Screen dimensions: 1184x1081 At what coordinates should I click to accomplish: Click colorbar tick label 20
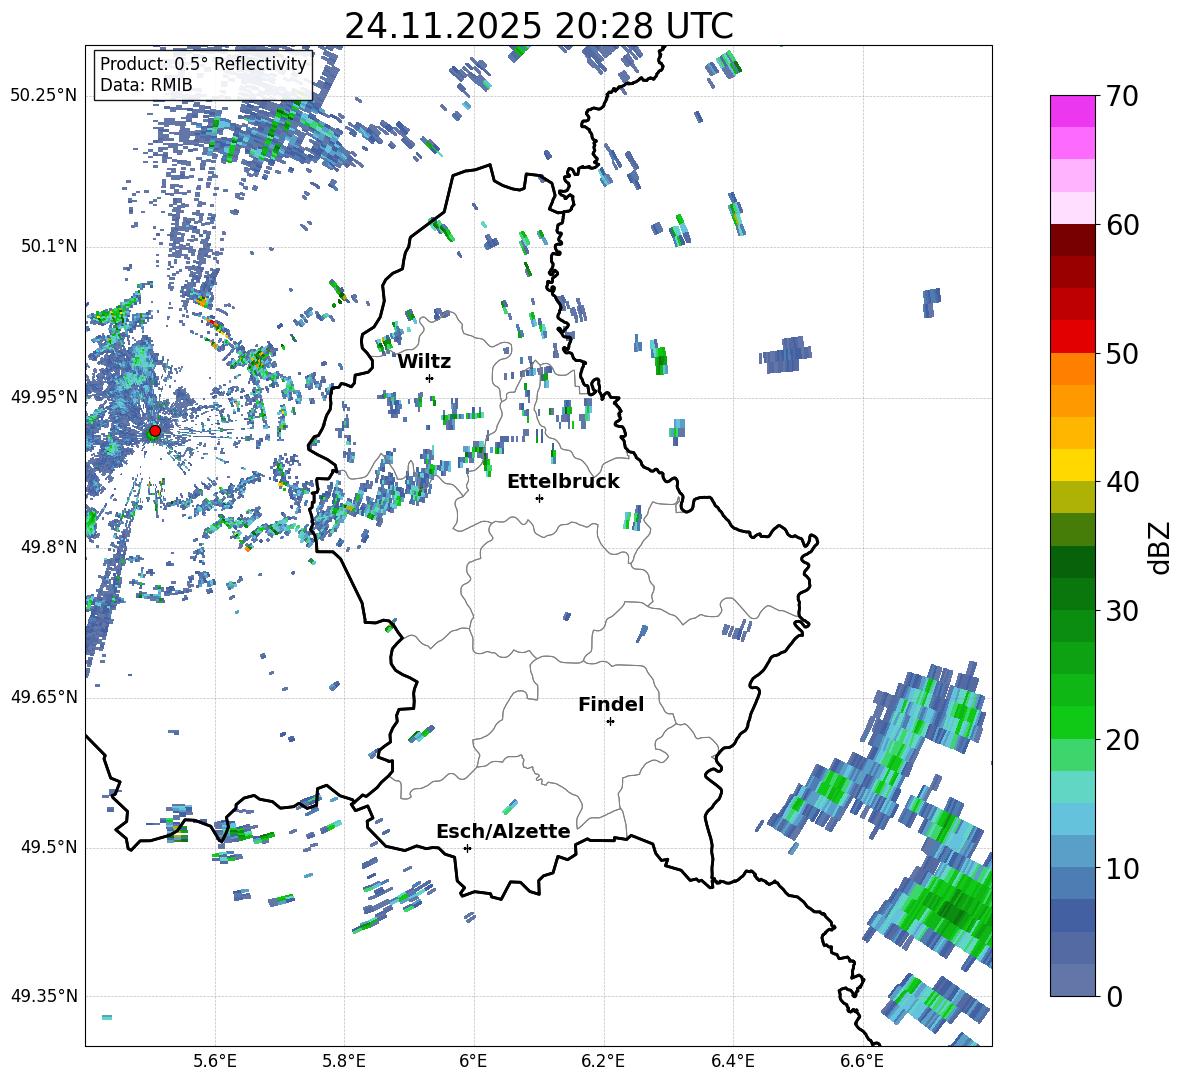coord(1122,740)
